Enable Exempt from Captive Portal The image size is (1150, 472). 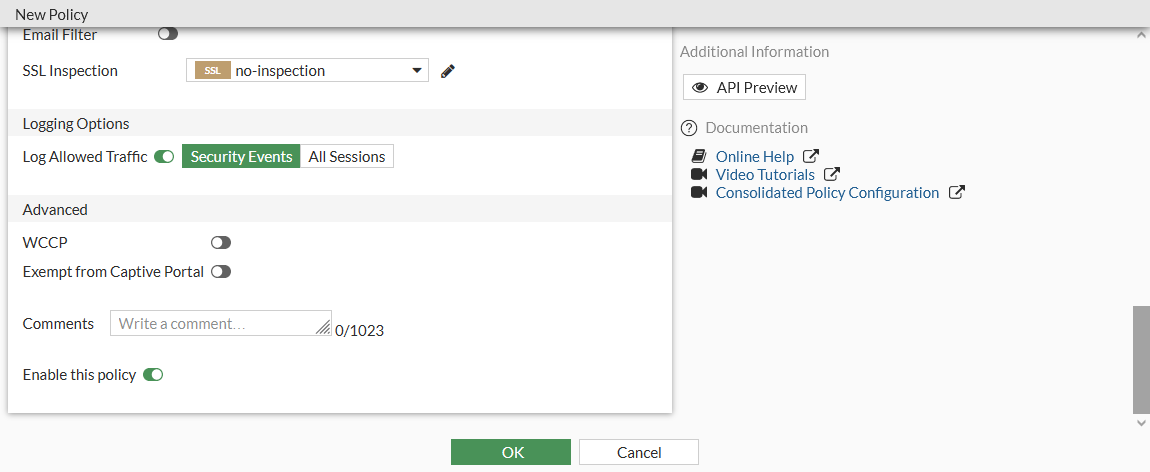click(221, 271)
